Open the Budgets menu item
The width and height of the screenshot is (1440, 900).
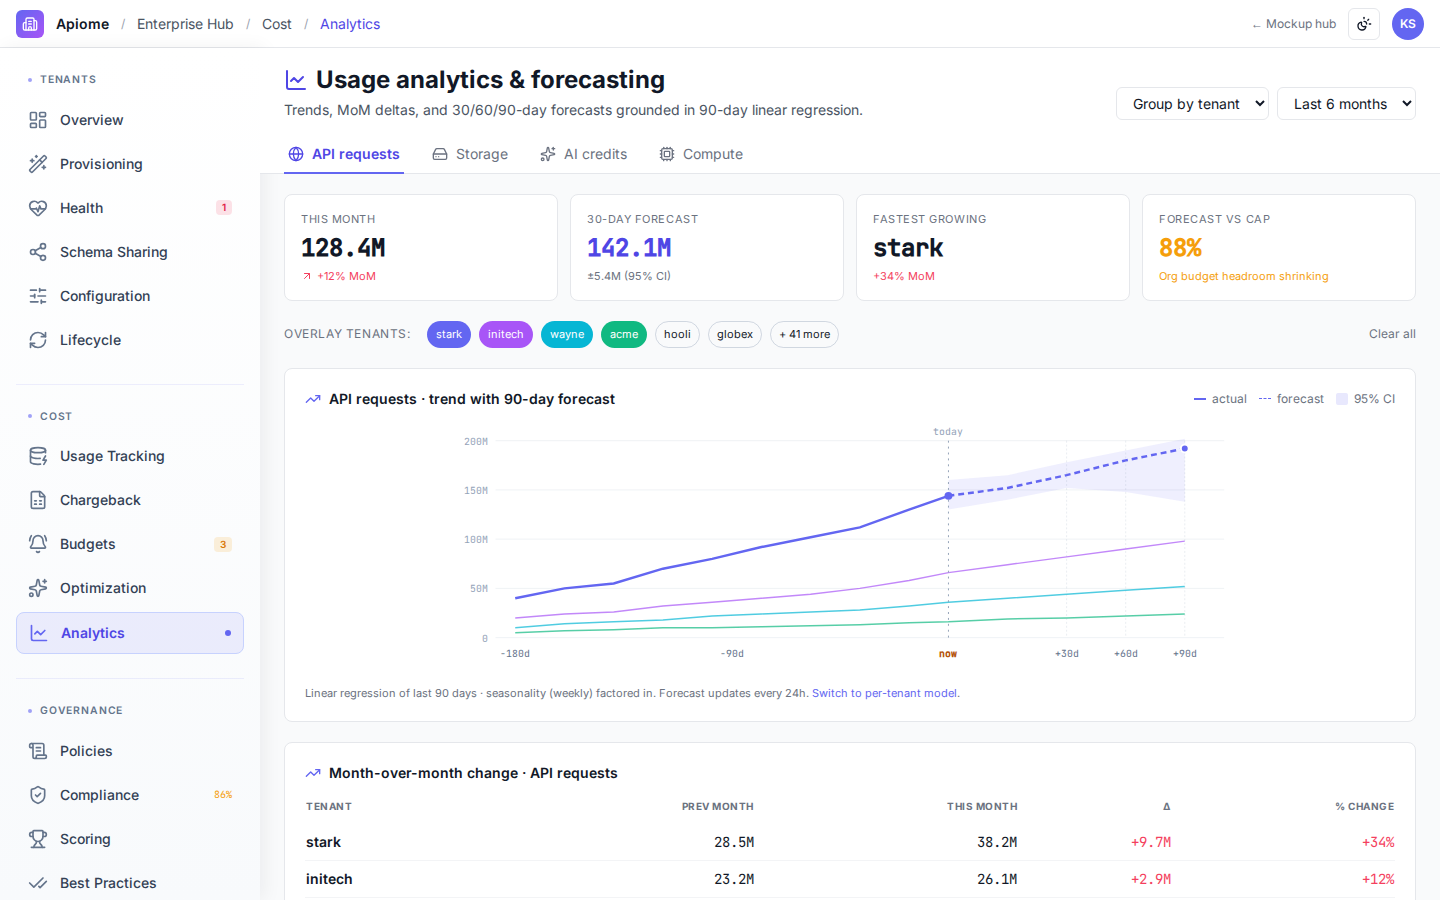point(130,544)
